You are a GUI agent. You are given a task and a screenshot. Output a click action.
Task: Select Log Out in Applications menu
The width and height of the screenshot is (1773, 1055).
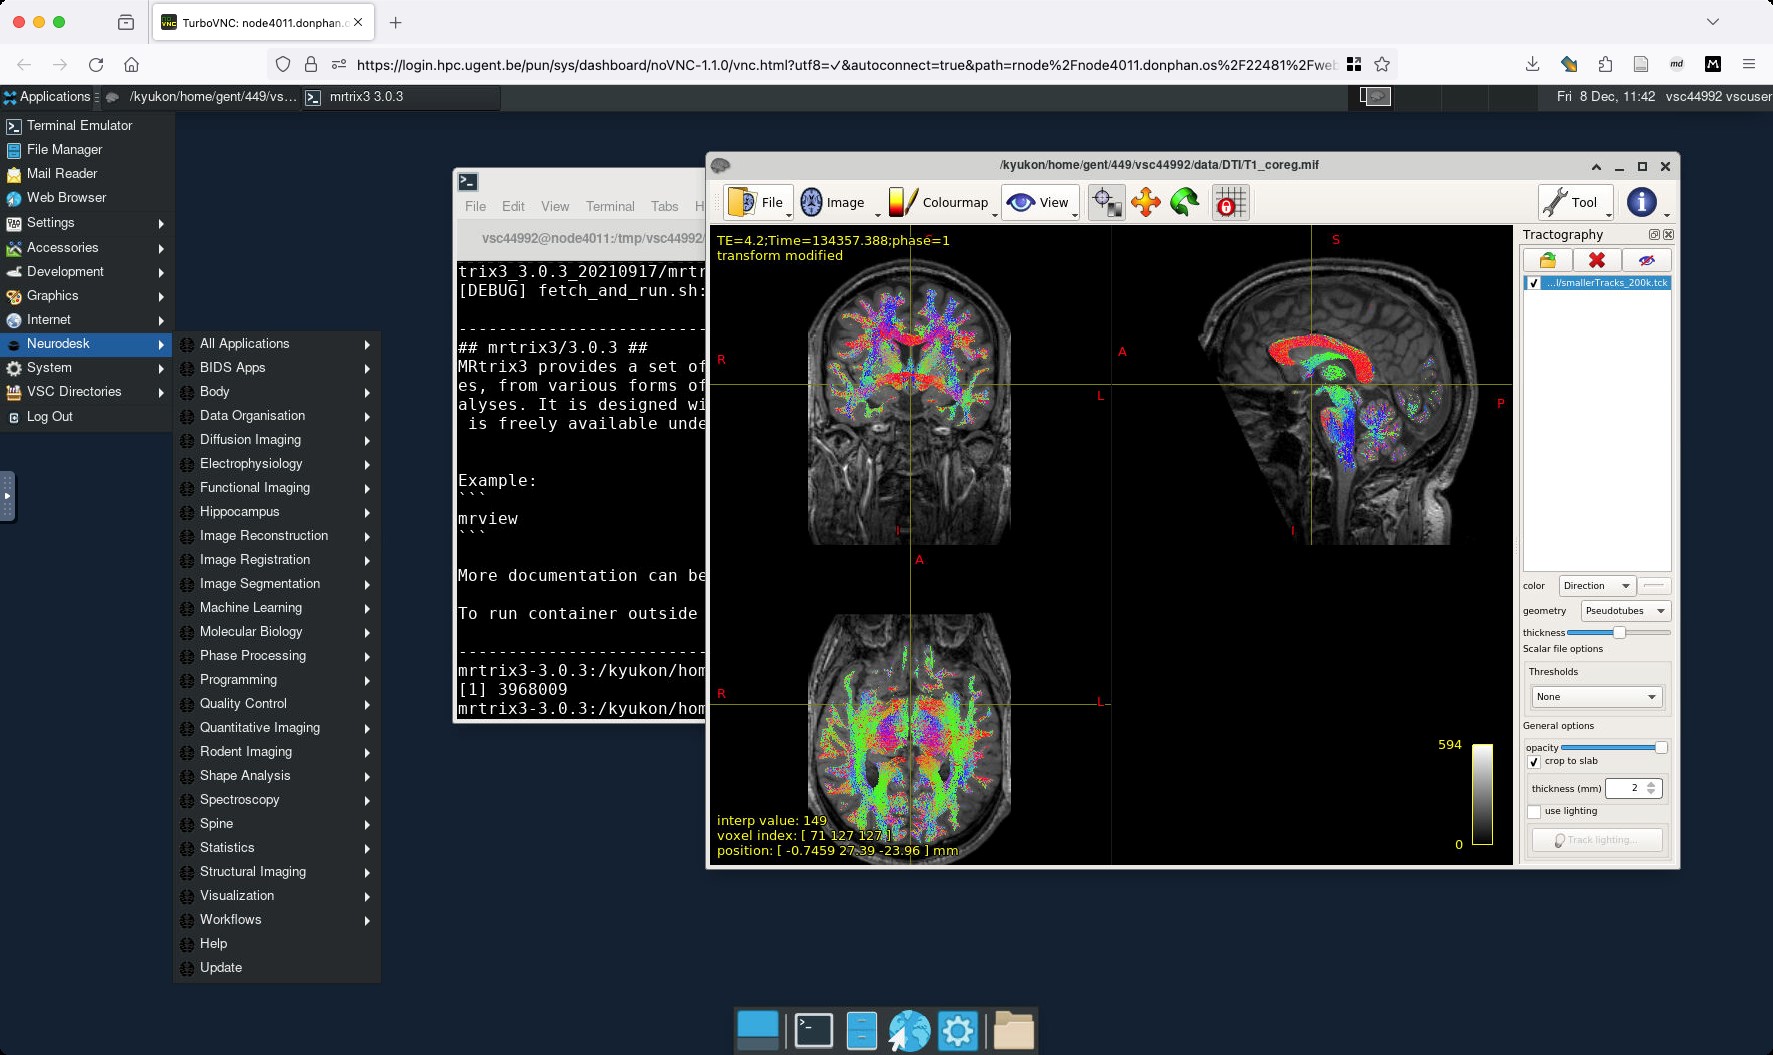(87, 417)
